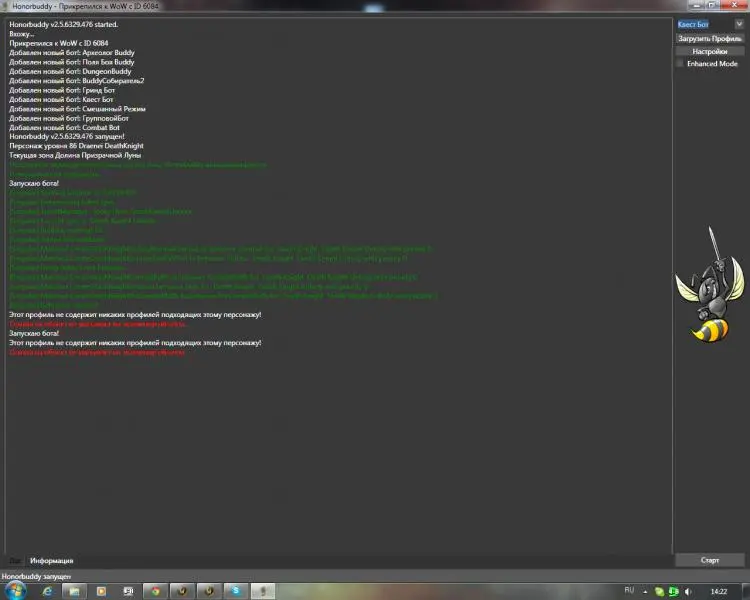The image size is (750, 600).
Task: Enable the Enhanced Mode checkbox
Action: (x=681, y=63)
